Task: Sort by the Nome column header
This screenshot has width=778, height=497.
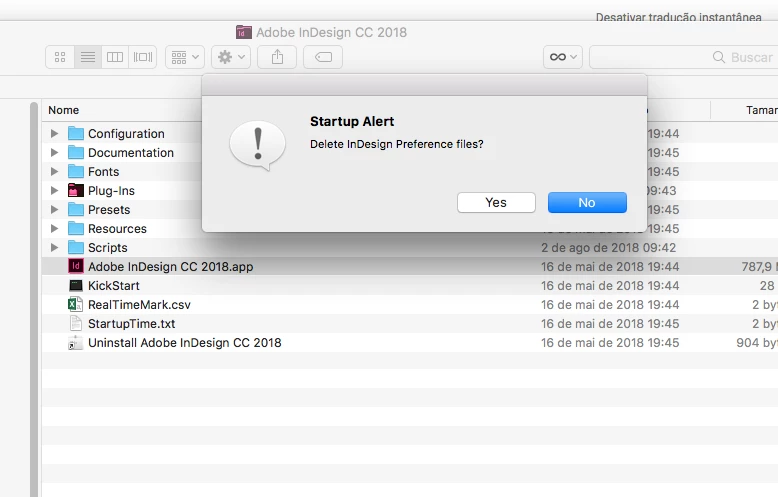Action: pos(64,110)
